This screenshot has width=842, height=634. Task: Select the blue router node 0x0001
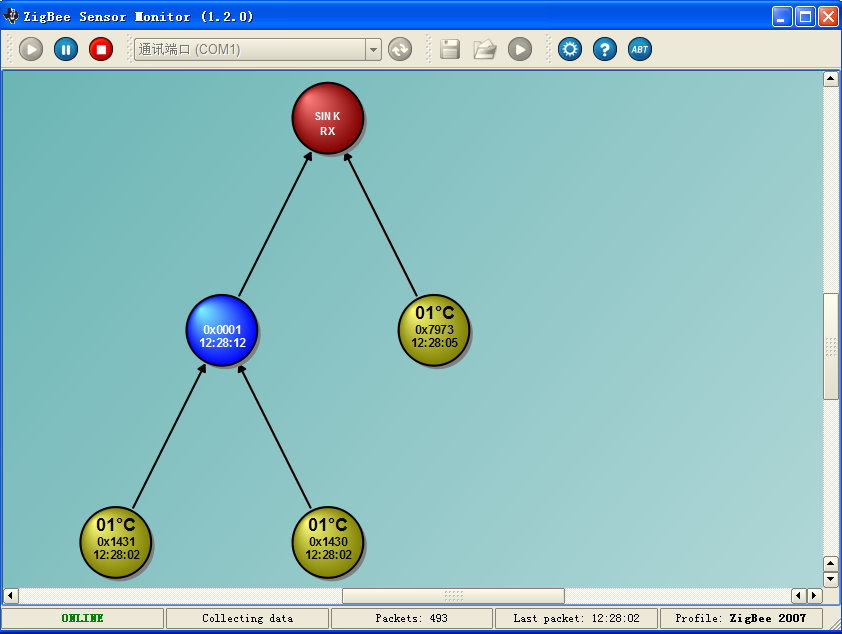pyautogui.click(x=222, y=330)
